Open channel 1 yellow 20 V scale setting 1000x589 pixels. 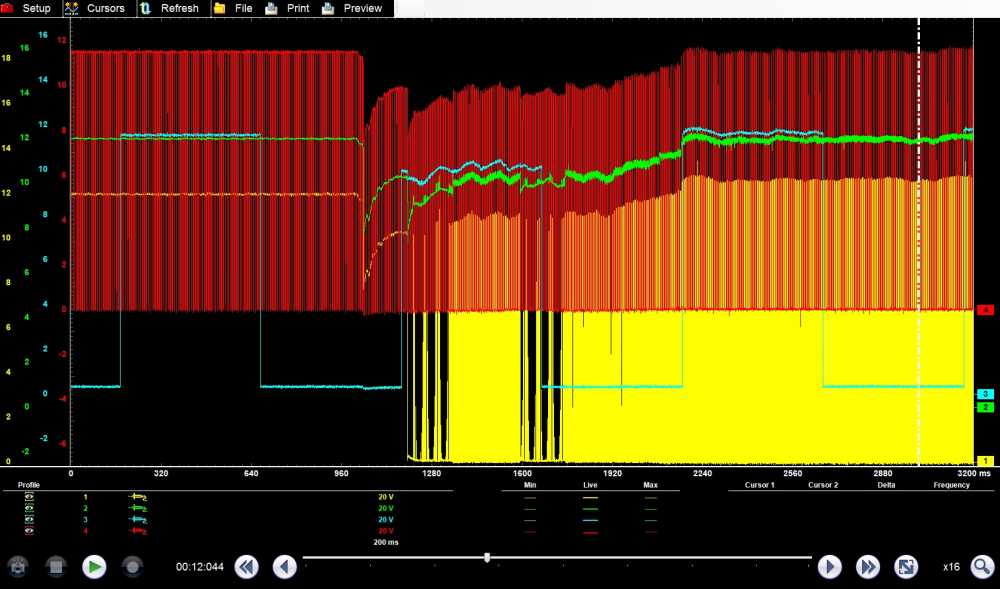[x=385, y=497]
